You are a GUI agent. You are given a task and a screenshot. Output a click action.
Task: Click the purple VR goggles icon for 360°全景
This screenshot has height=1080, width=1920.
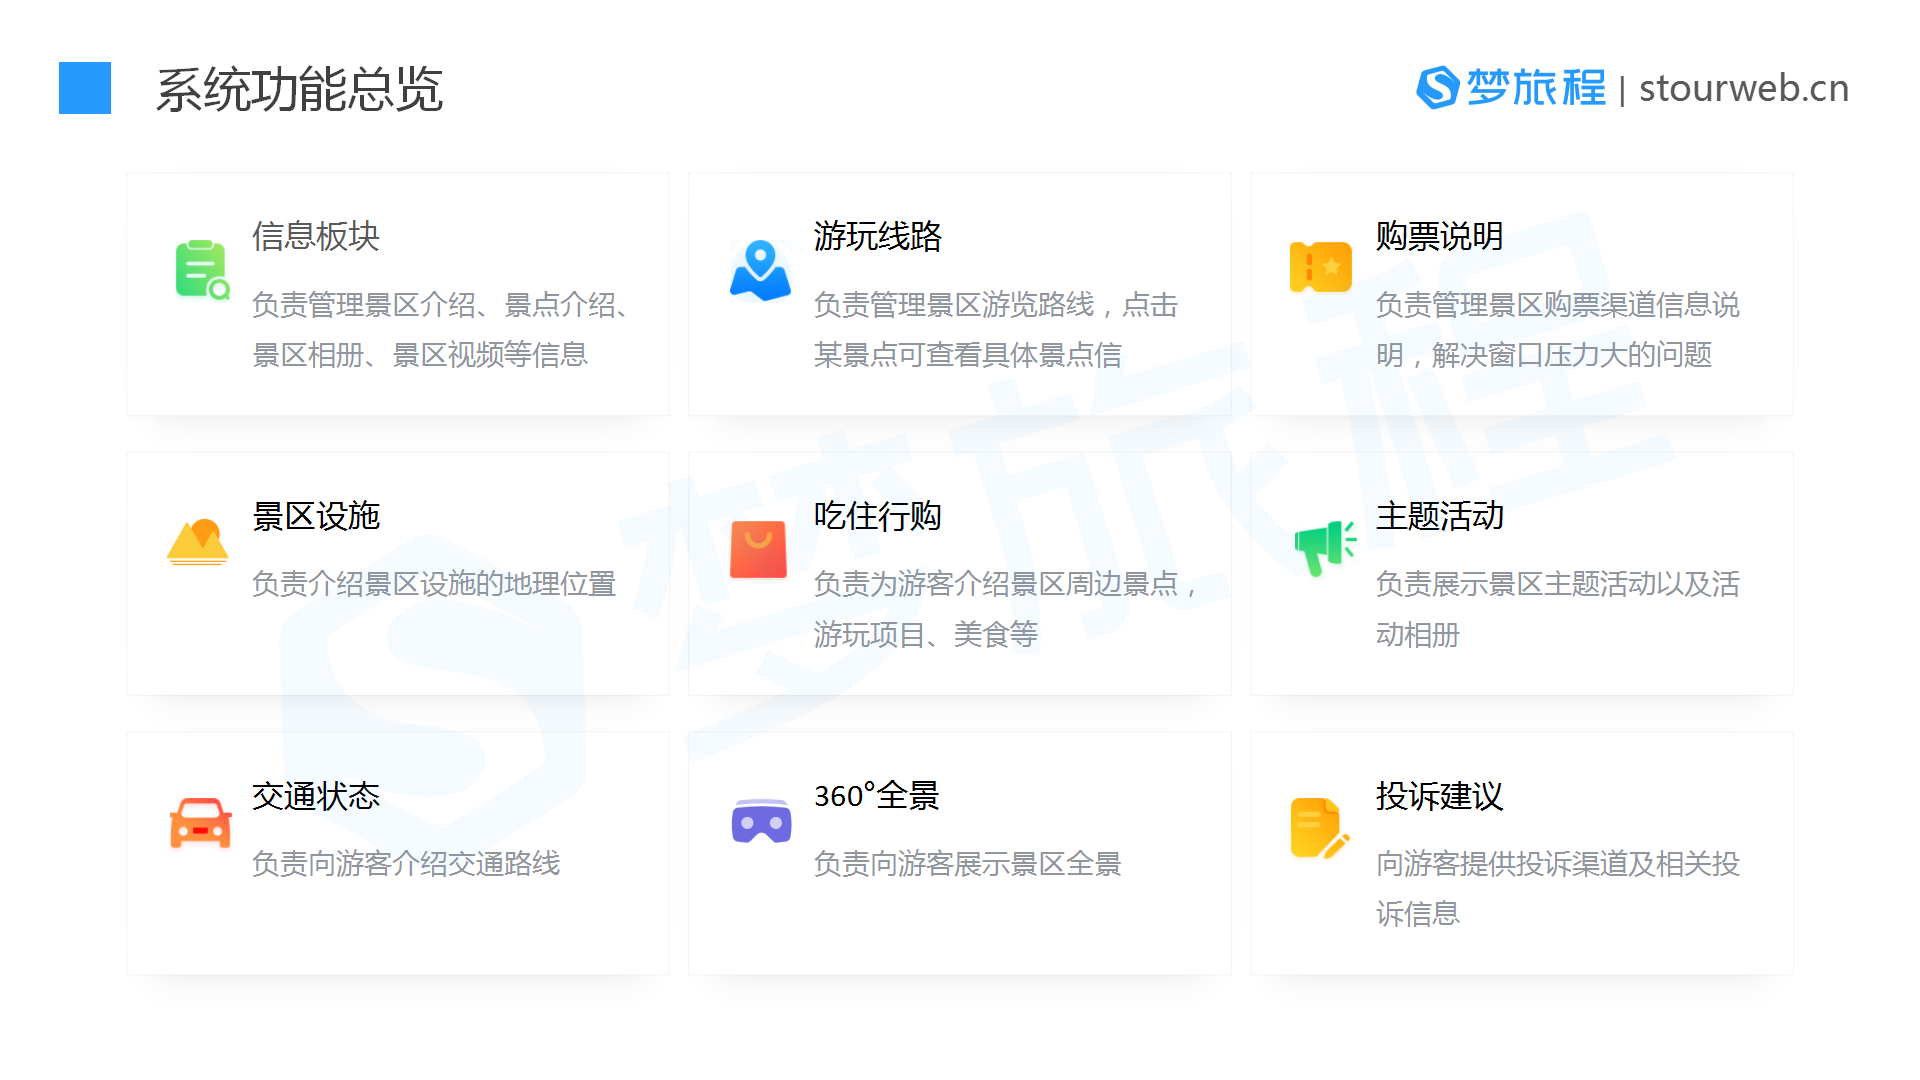(761, 821)
